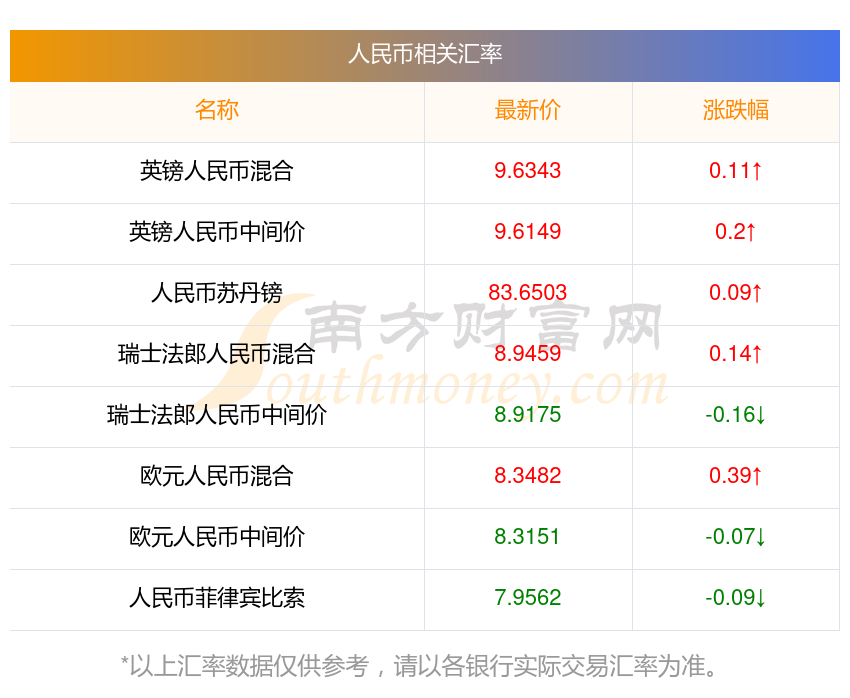This screenshot has height=698, width=850.
Task: Click the change value -0.16↓
Action: [x=736, y=415]
